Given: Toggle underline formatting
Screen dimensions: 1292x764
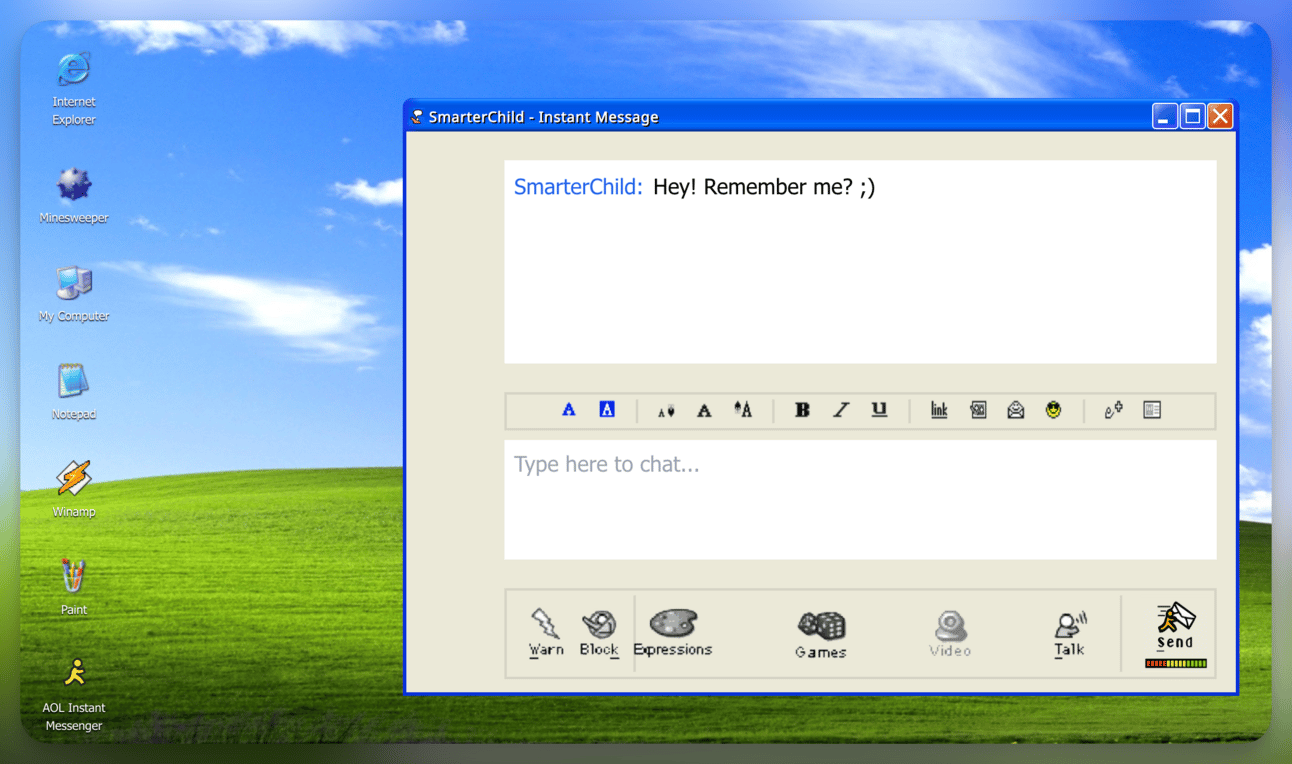Looking at the screenshot, I should (x=879, y=410).
